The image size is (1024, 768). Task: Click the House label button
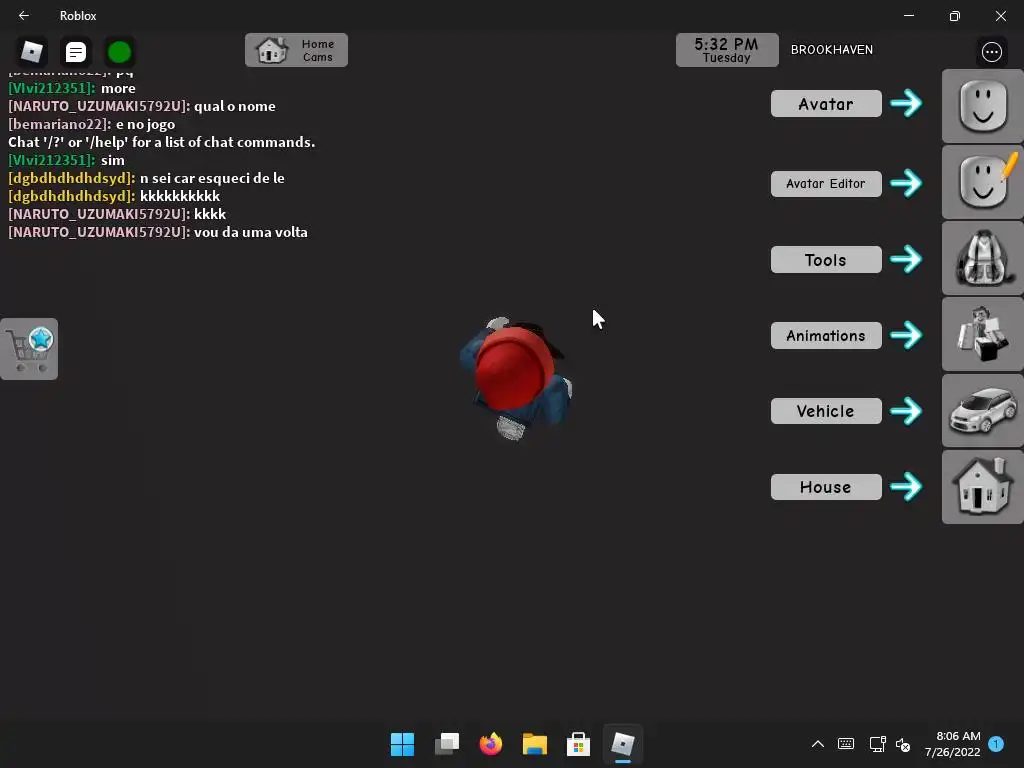tap(826, 487)
